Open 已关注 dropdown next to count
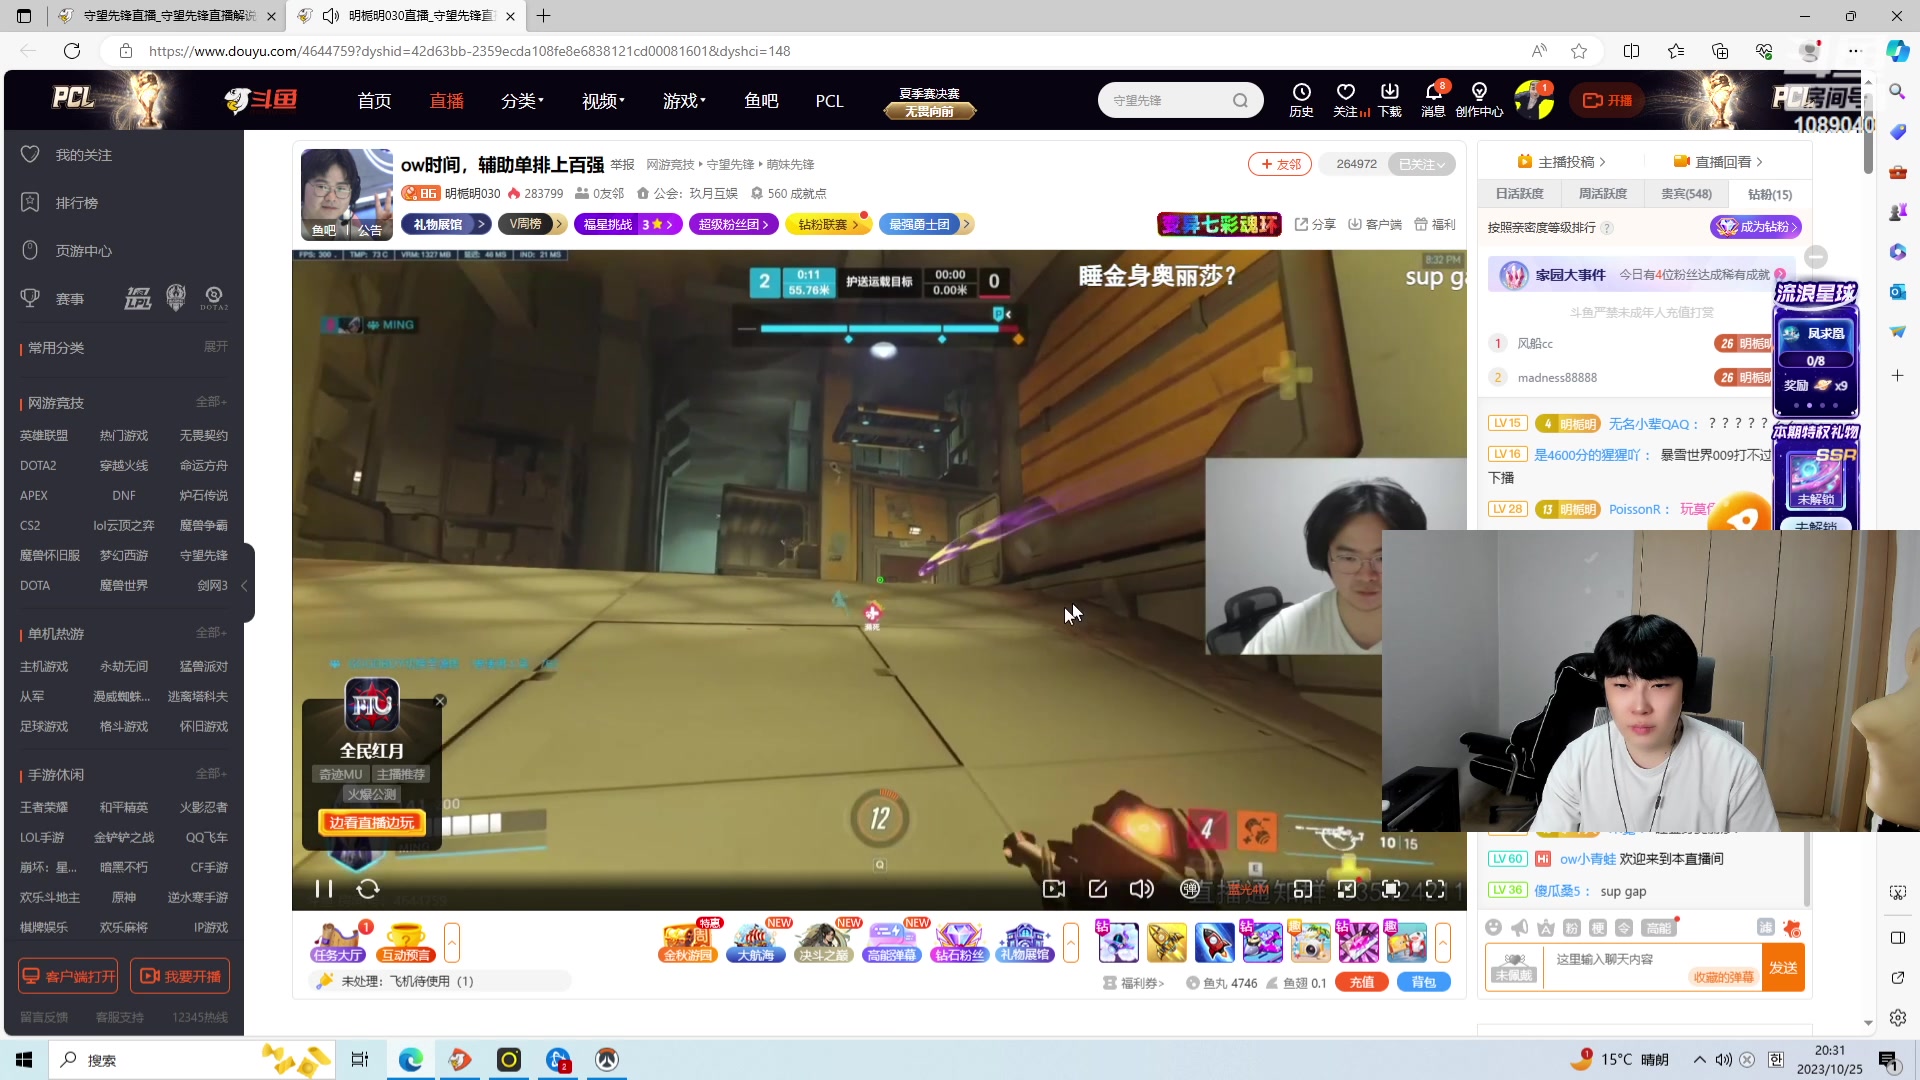Screen dimensions: 1920x1080 (x=1421, y=164)
